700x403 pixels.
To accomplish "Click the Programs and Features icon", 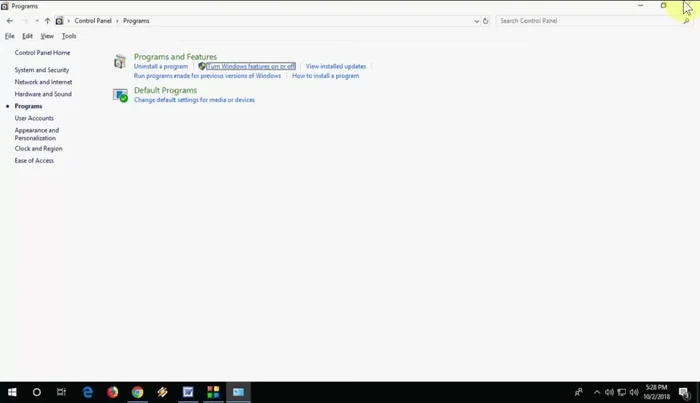I will [120, 62].
